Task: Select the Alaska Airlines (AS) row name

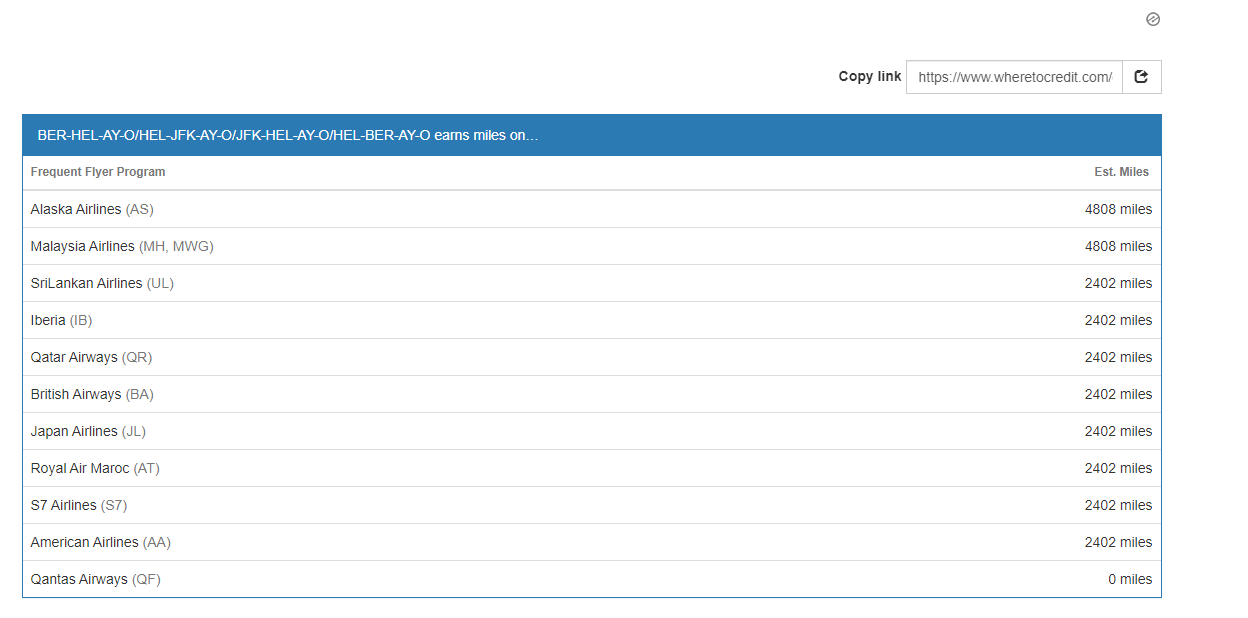Action: (92, 209)
